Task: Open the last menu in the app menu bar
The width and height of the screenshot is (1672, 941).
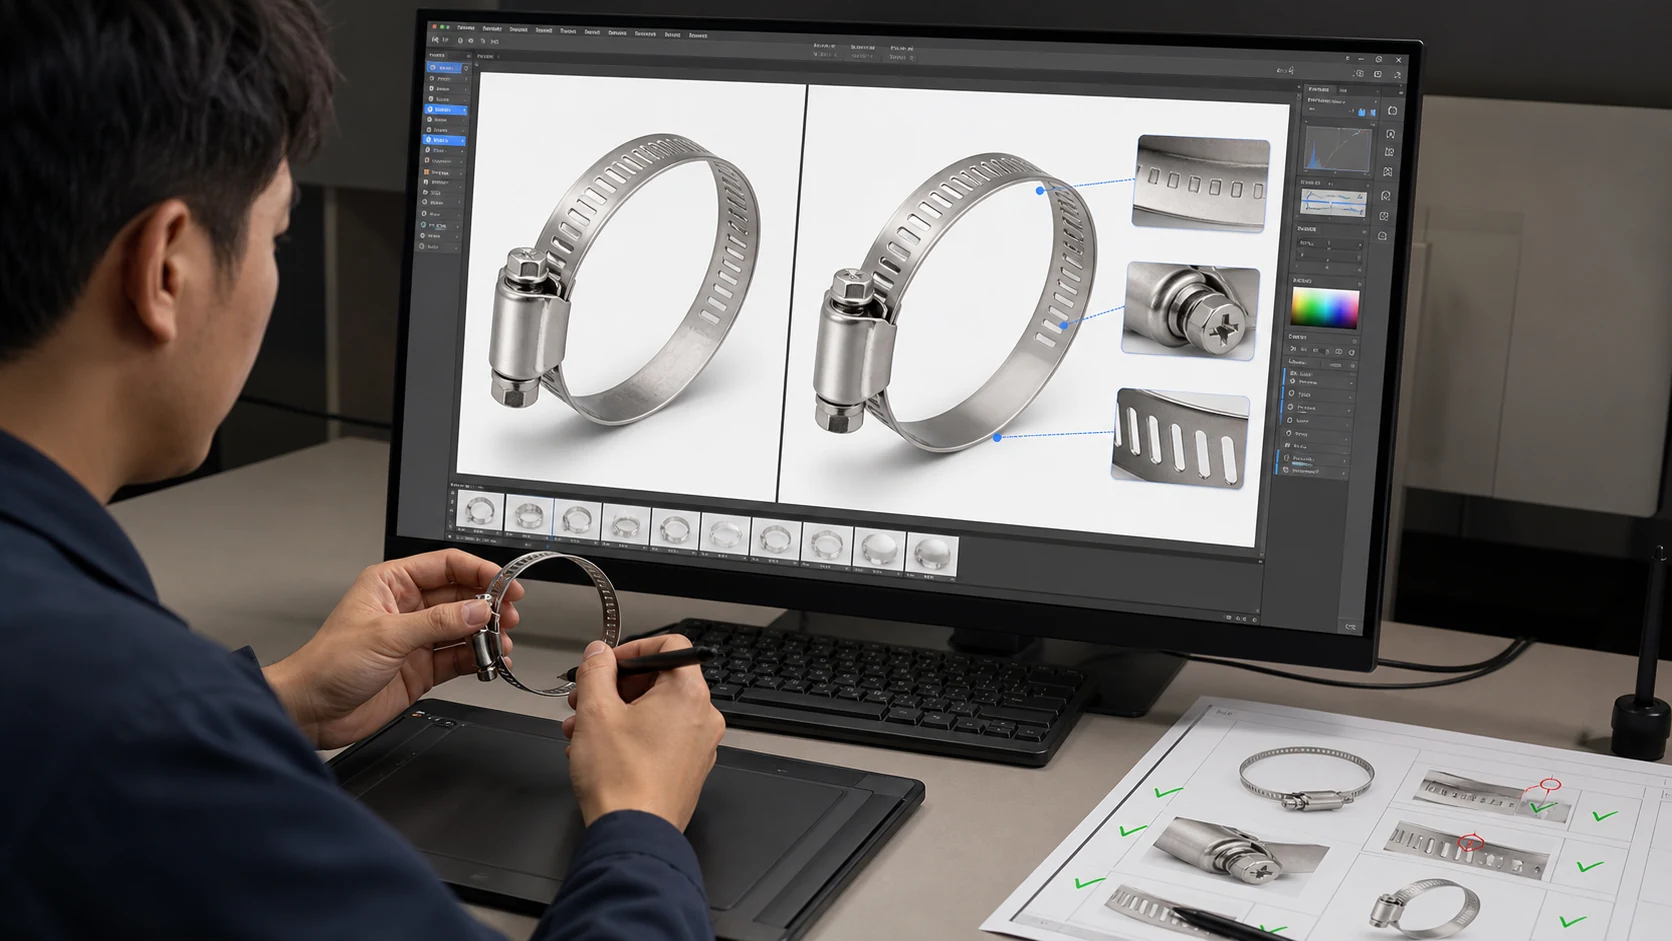Action: click(x=697, y=35)
